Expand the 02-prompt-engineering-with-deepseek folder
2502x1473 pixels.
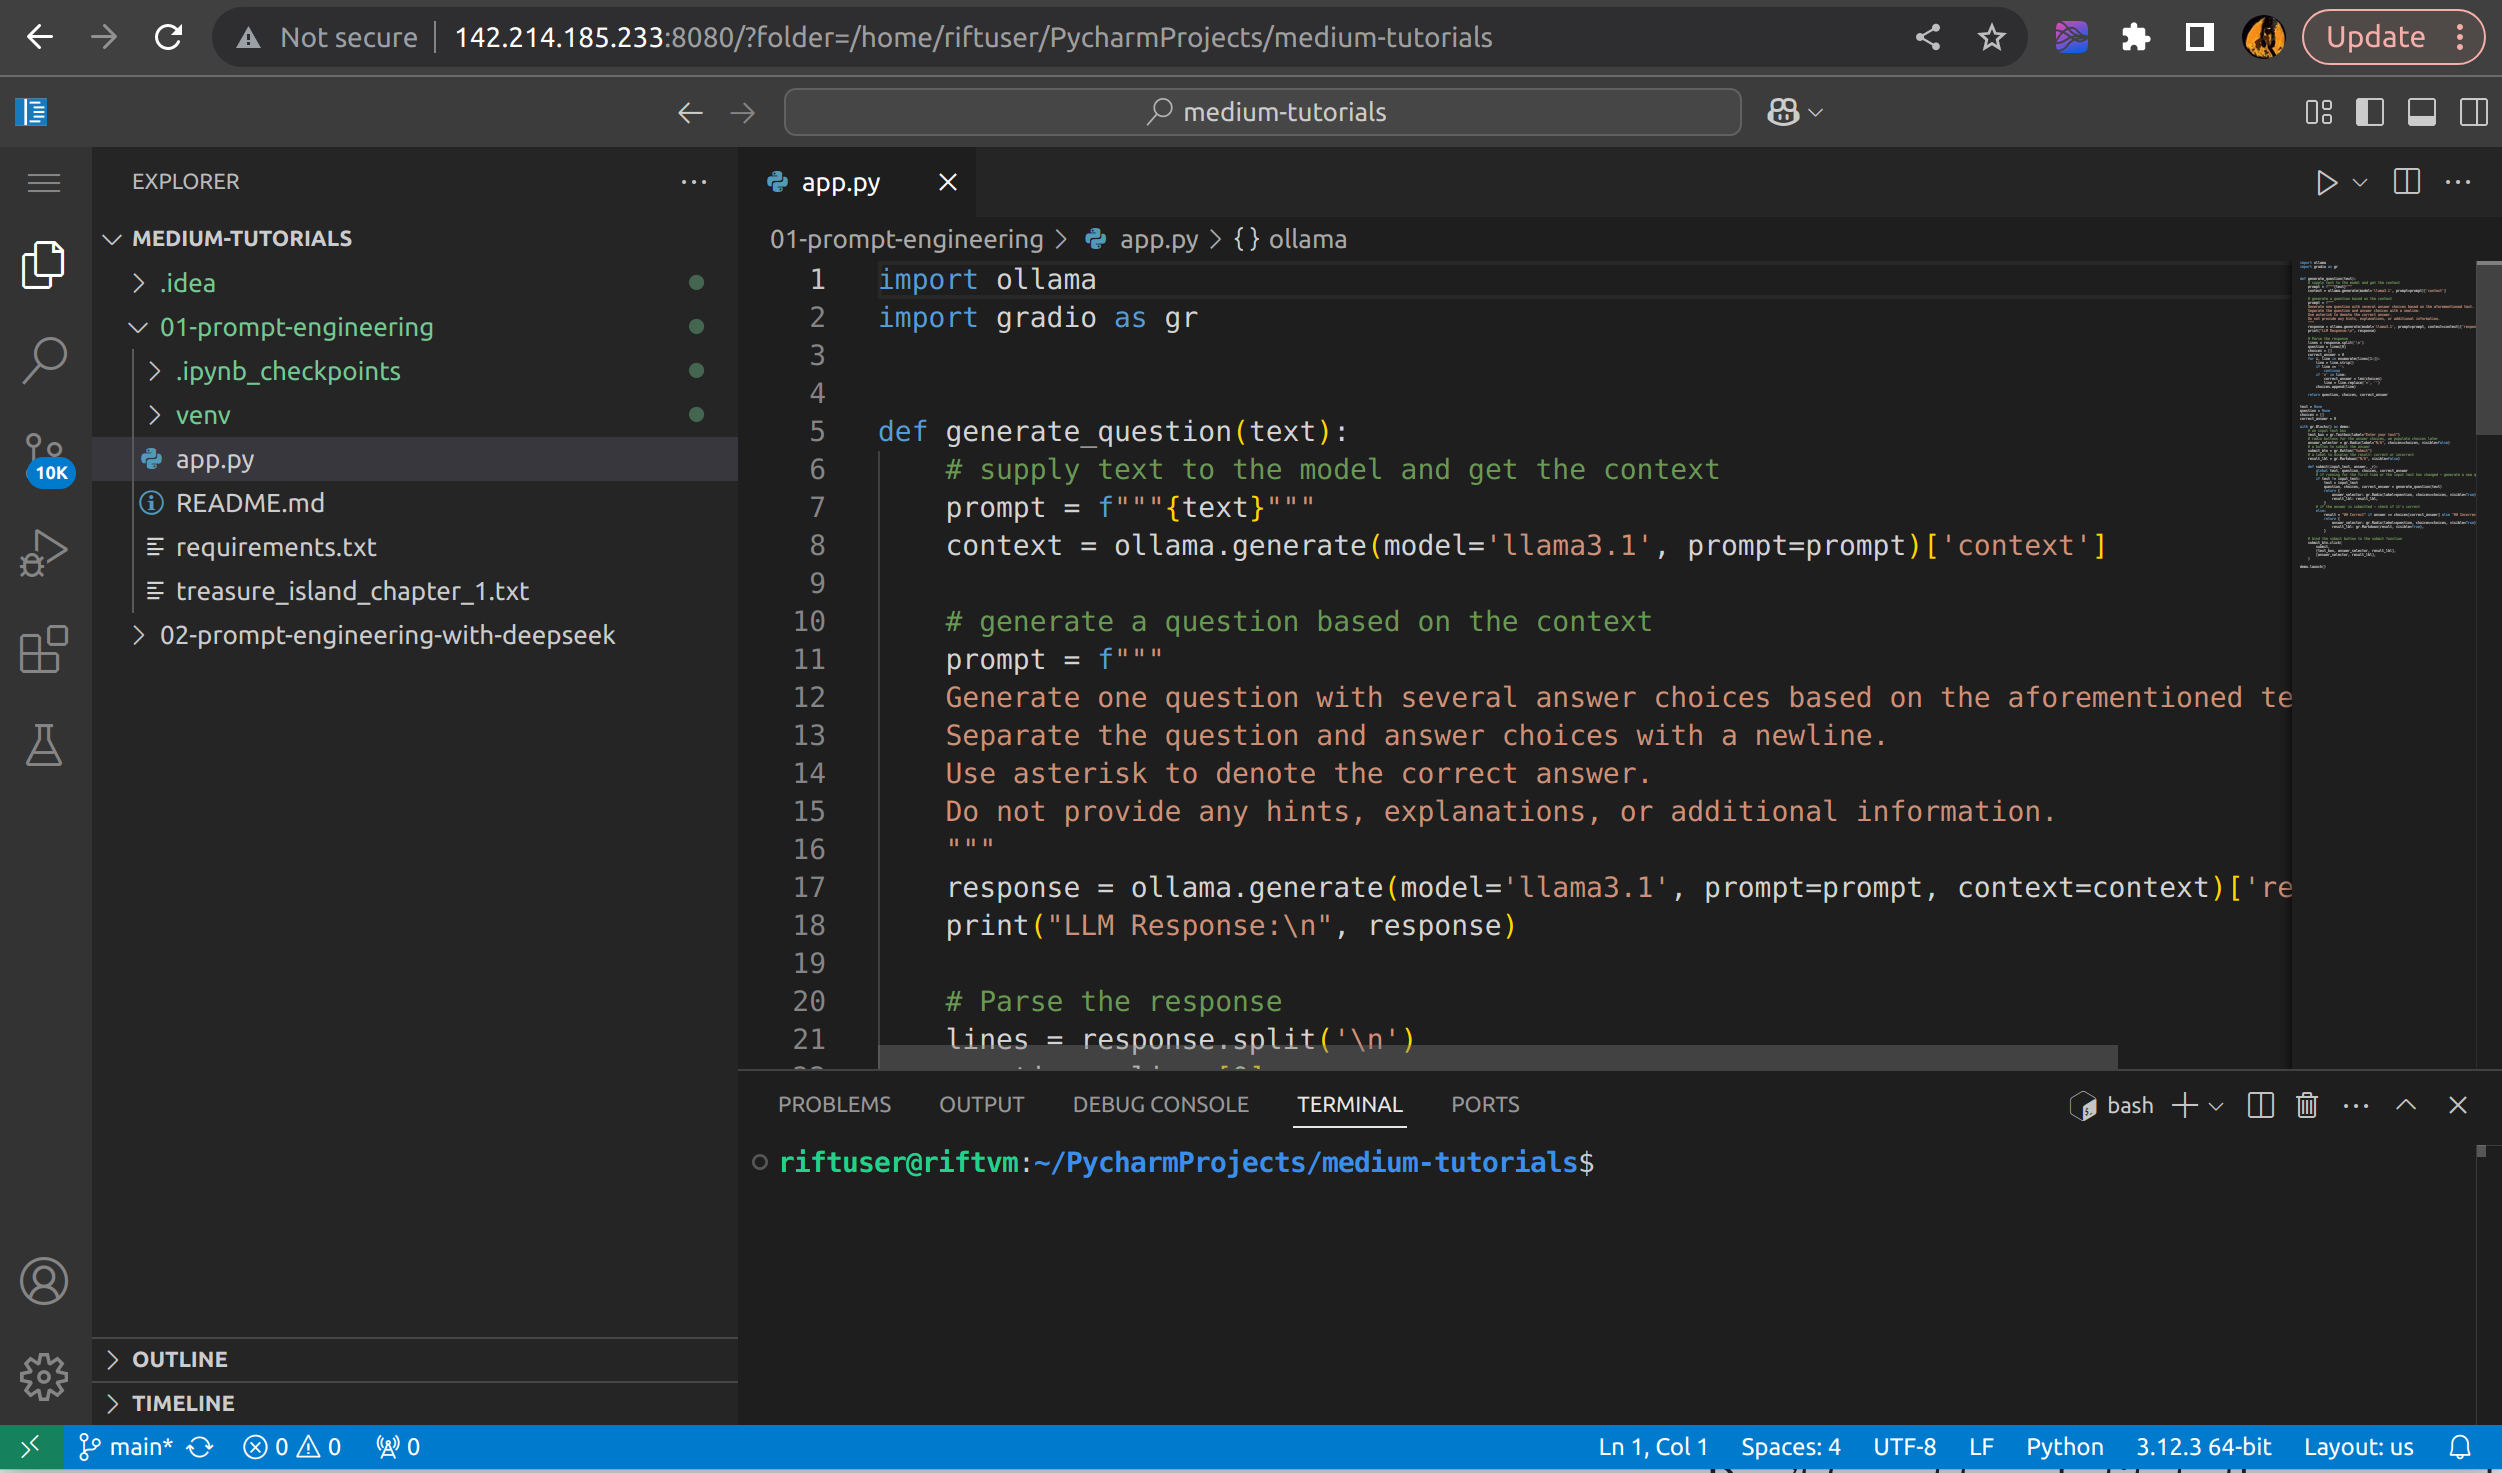point(386,635)
